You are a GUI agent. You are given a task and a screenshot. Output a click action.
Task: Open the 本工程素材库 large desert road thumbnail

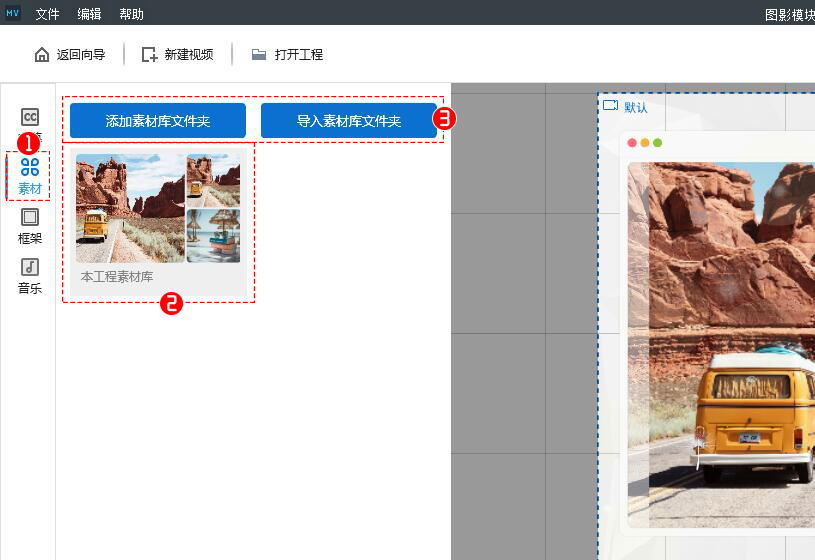coord(130,208)
